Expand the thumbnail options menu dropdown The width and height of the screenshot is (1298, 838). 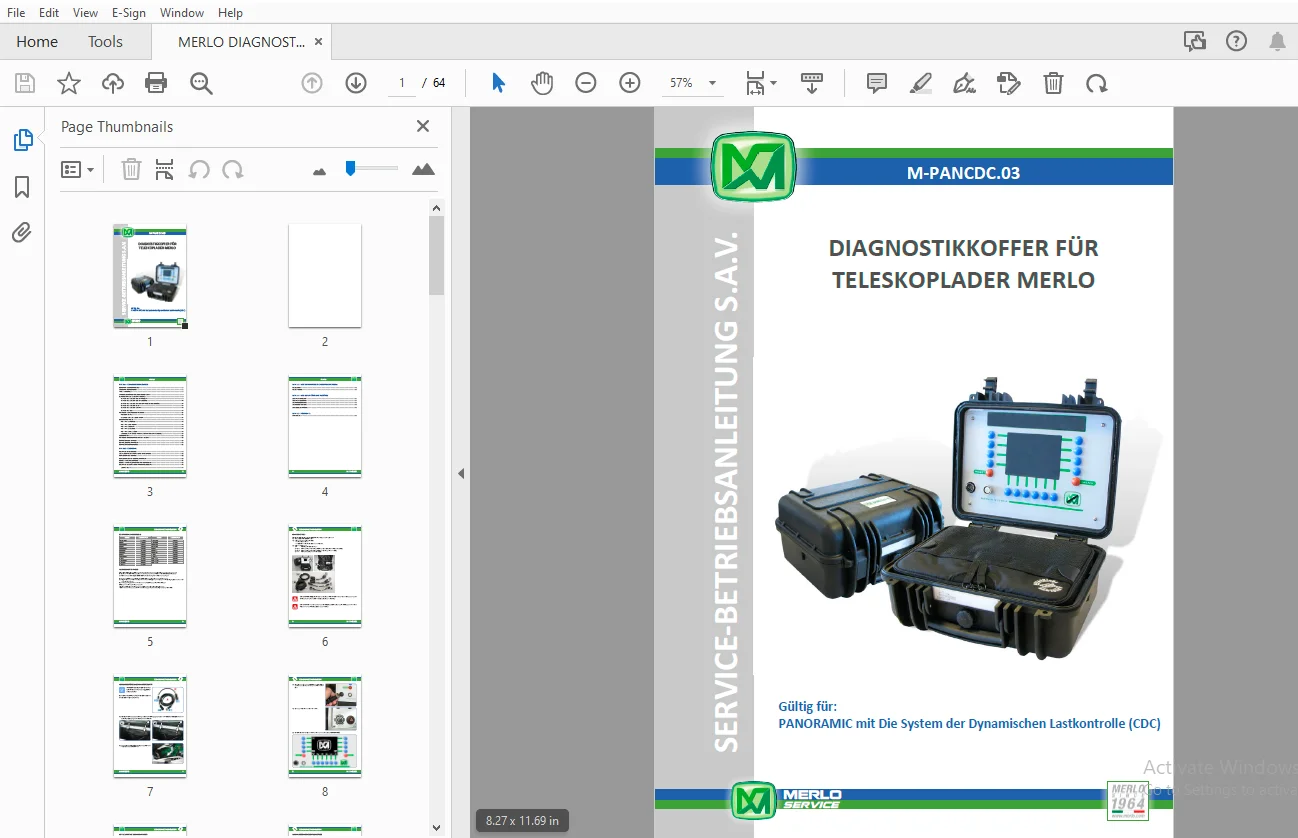click(78, 169)
